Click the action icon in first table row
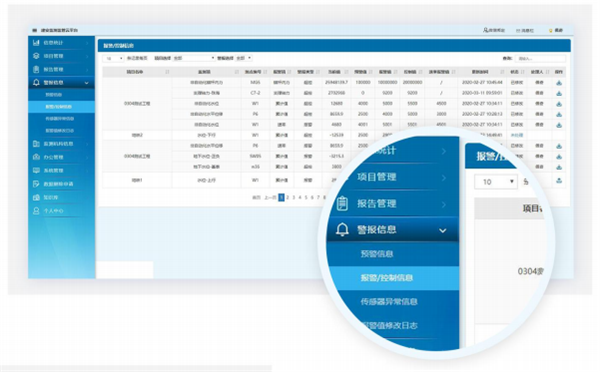The height and width of the screenshot is (372, 600). tap(559, 83)
